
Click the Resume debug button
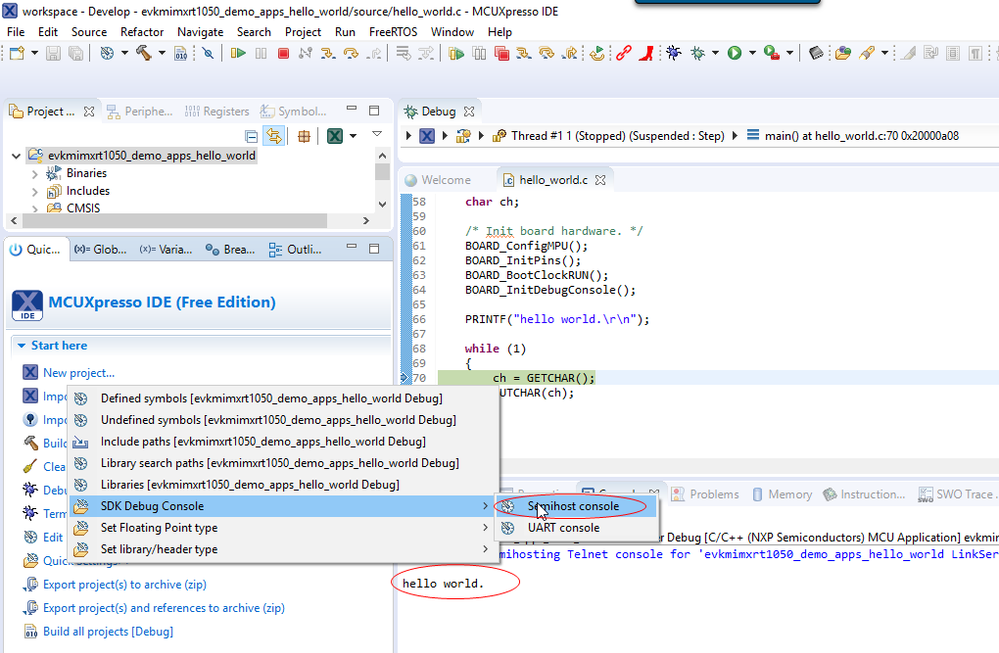click(238, 54)
